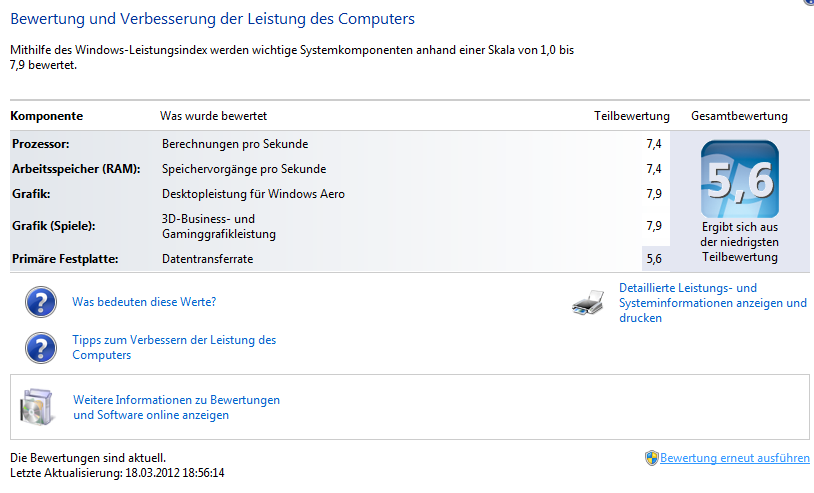
Task: Select the Primäre Festplatte row label
Action: pyautogui.click(x=65, y=259)
